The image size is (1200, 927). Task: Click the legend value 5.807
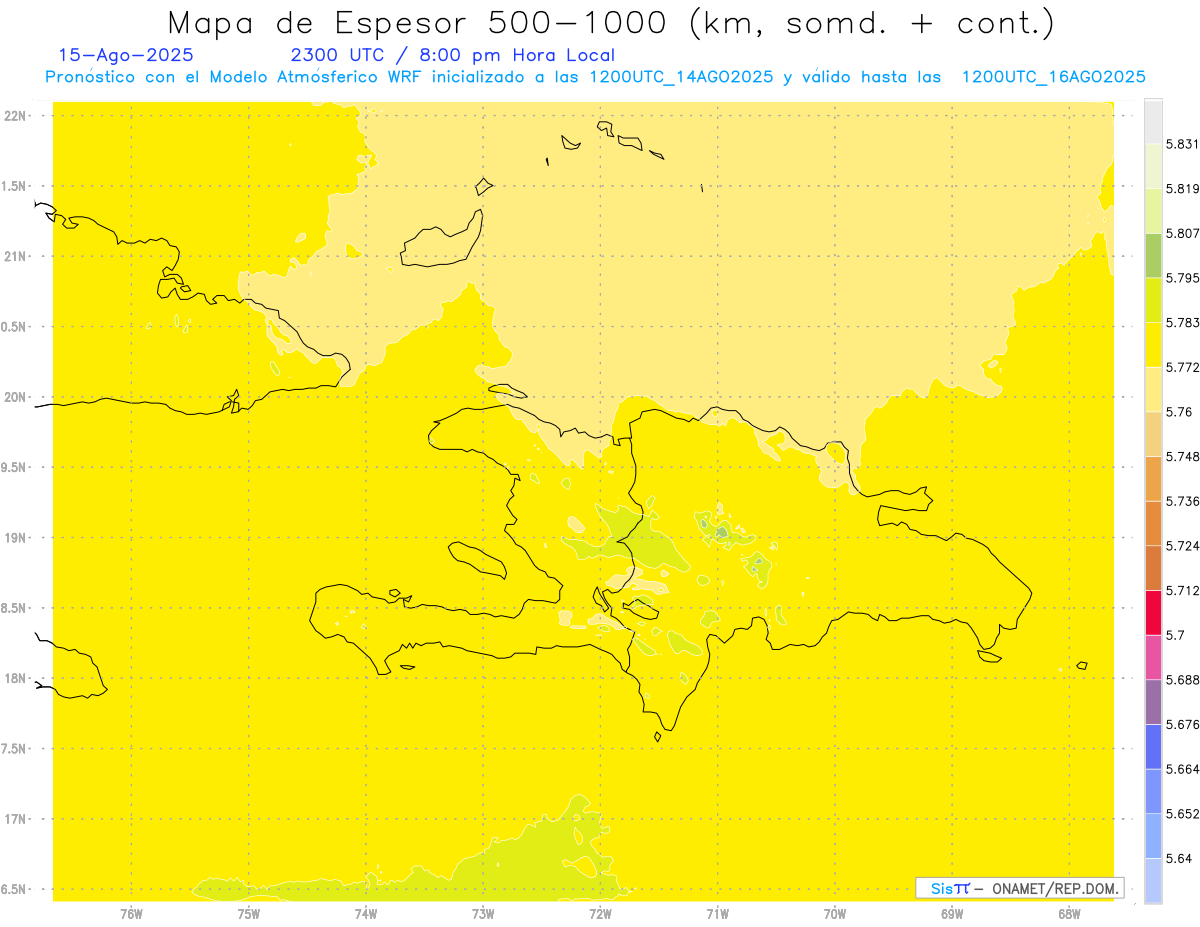click(x=1182, y=233)
